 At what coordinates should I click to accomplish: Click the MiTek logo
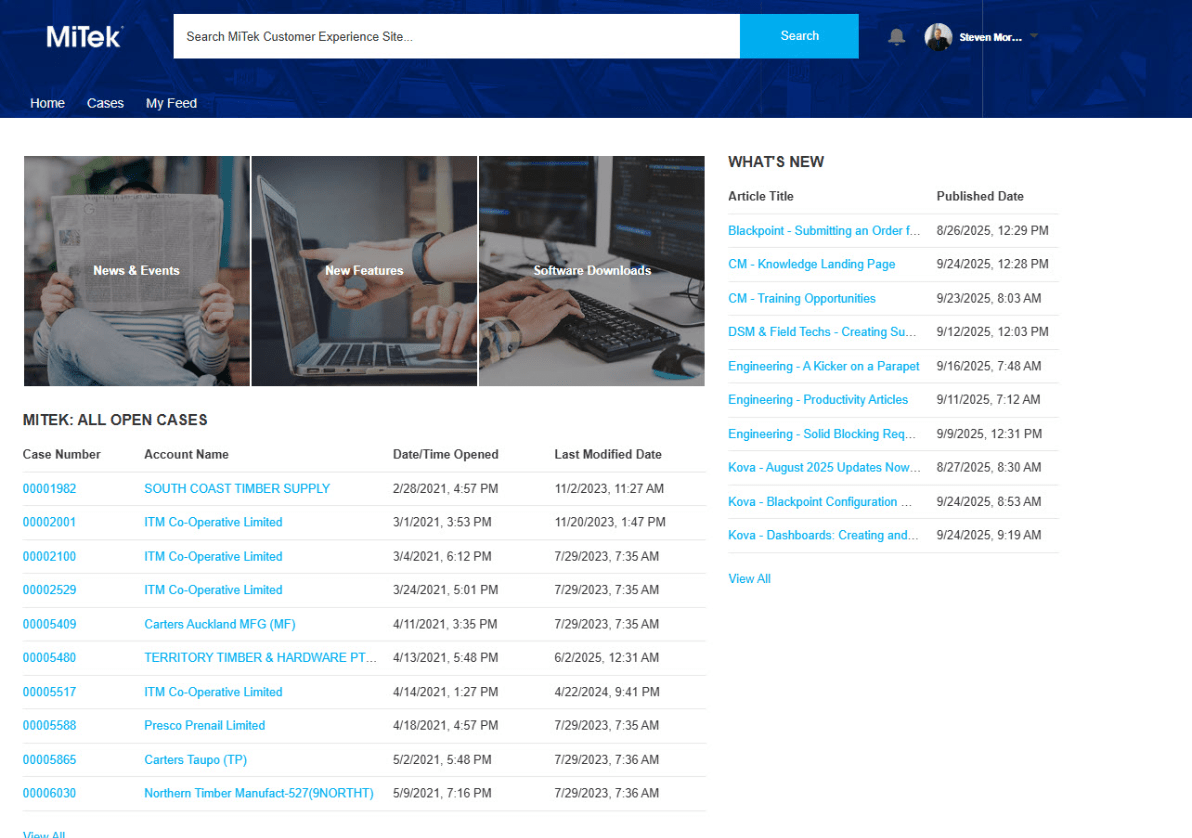[84, 37]
